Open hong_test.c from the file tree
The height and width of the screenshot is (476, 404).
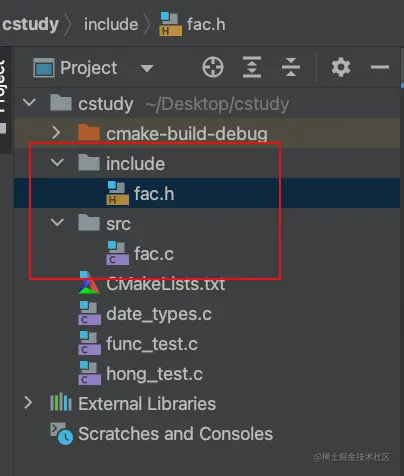pyautogui.click(x=154, y=374)
